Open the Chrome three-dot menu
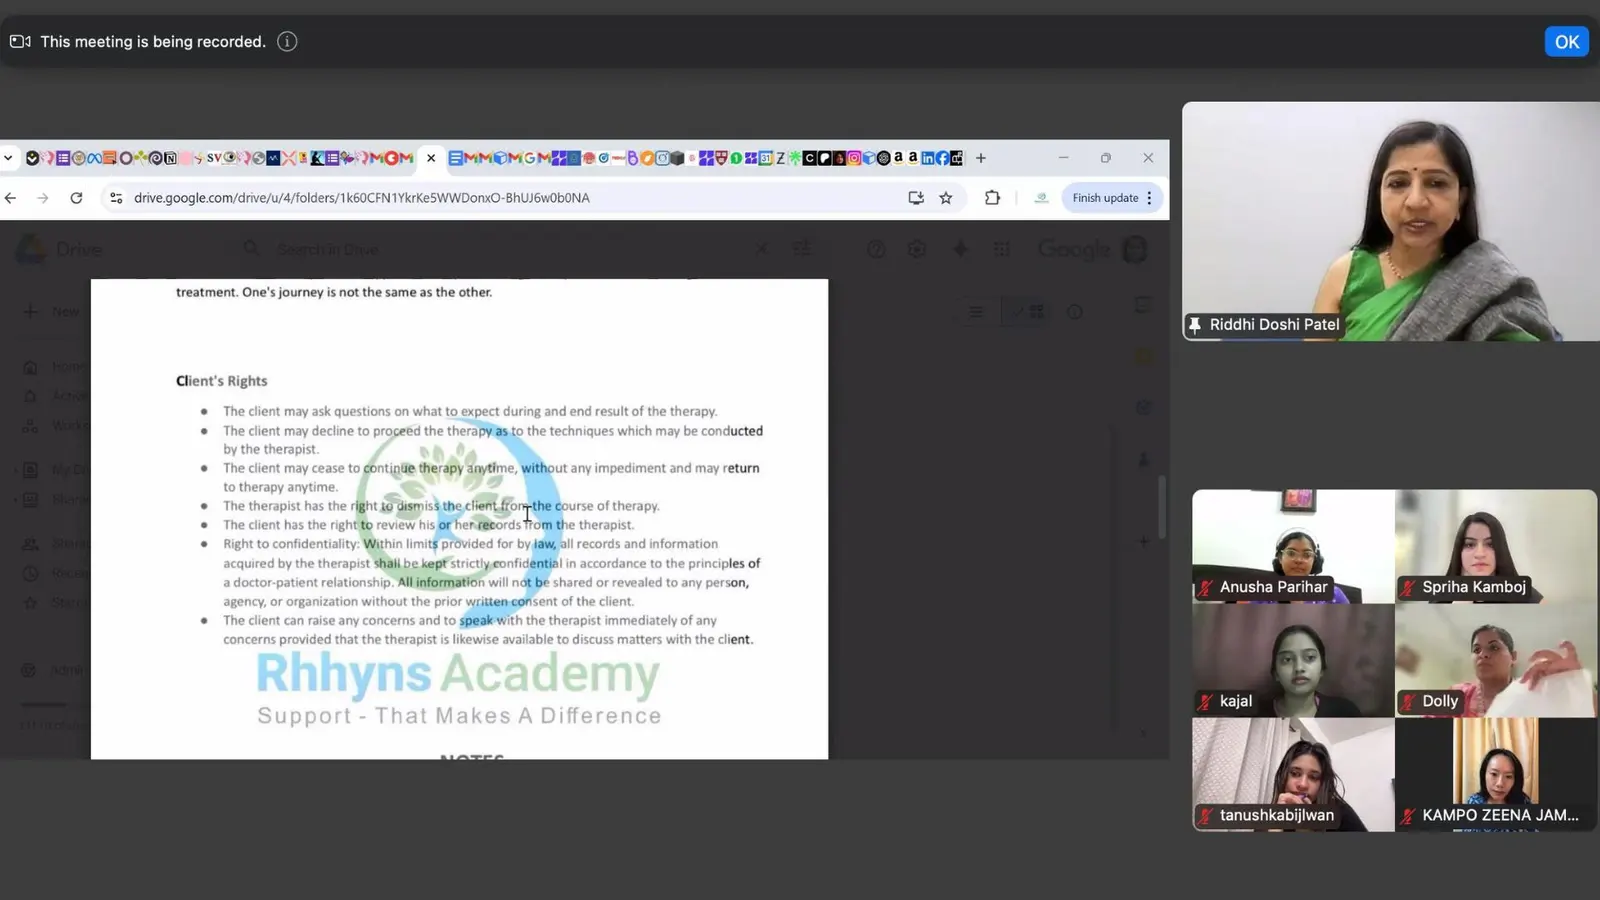This screenshot has height=900, width=1600. pyautogui.click(x=1150, y=198)
